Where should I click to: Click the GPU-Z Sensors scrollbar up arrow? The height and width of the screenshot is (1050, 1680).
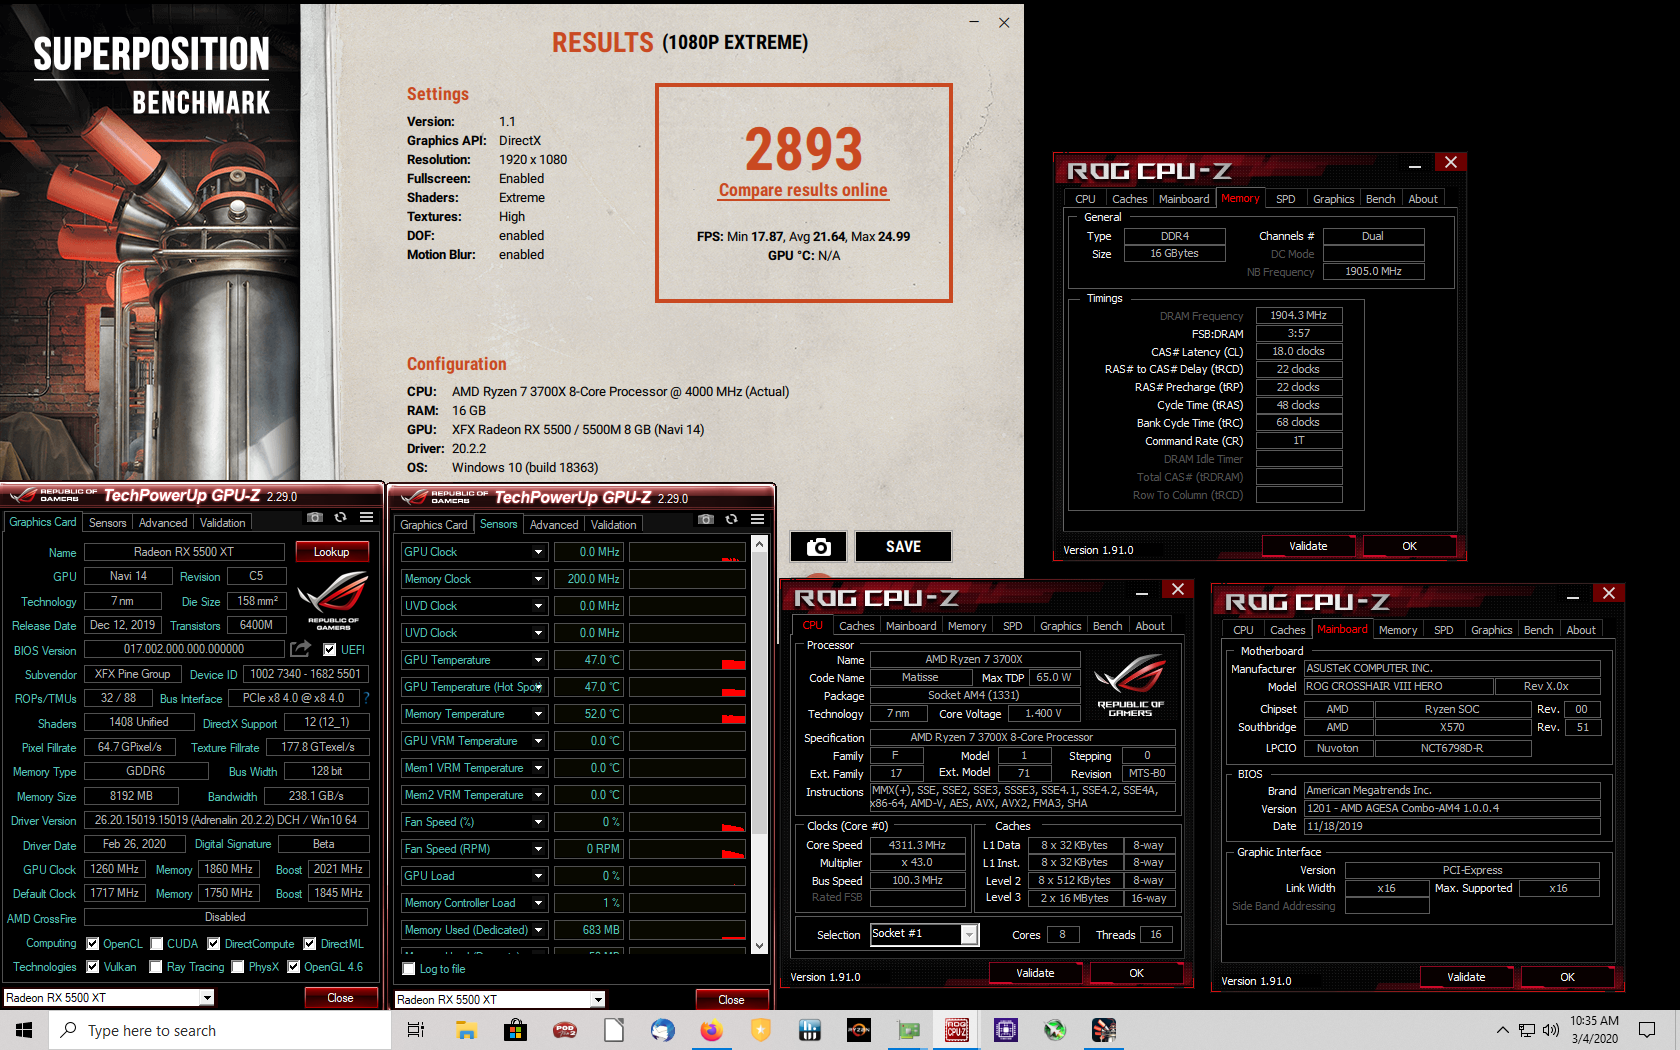759,545
